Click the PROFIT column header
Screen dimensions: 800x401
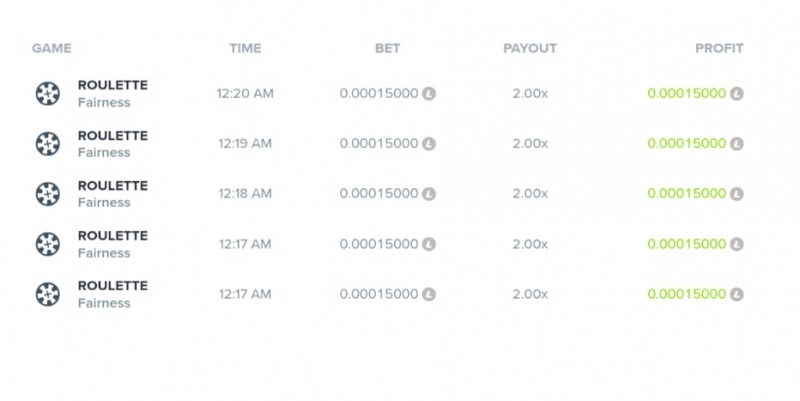click(719, 48)
